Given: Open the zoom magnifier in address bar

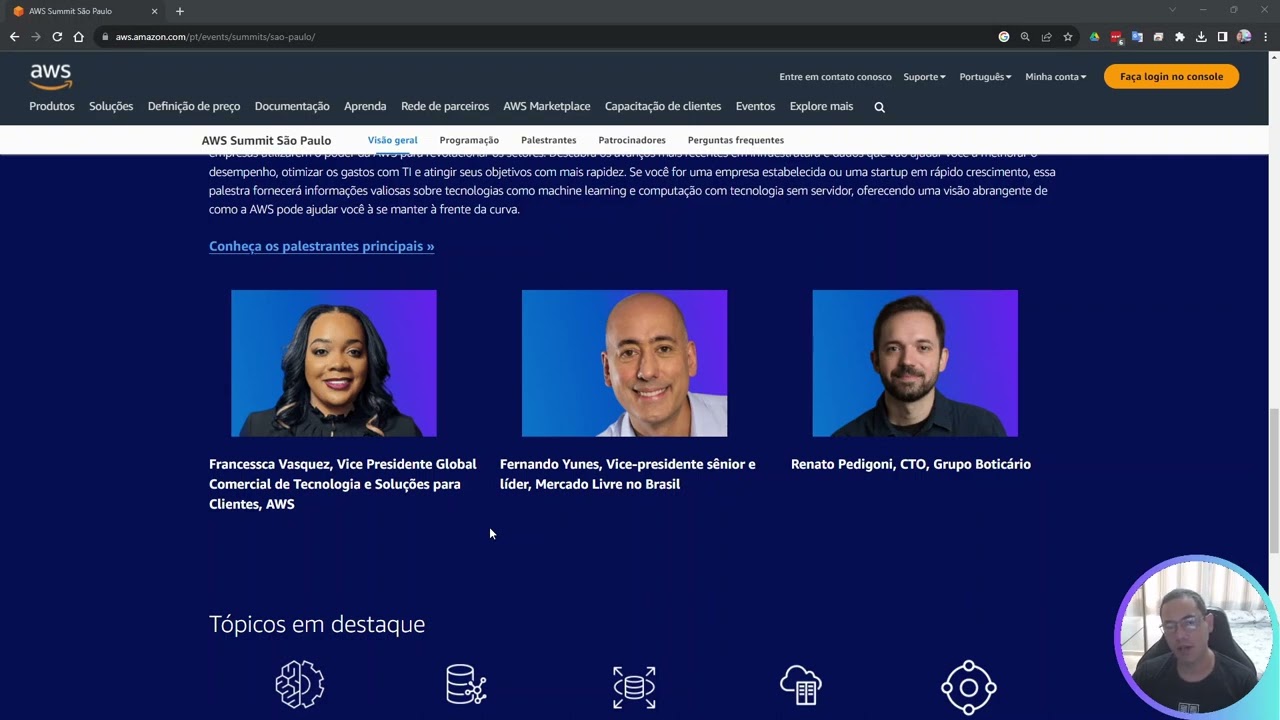Looking at the screenshot, I should [x=1025, y=37].
